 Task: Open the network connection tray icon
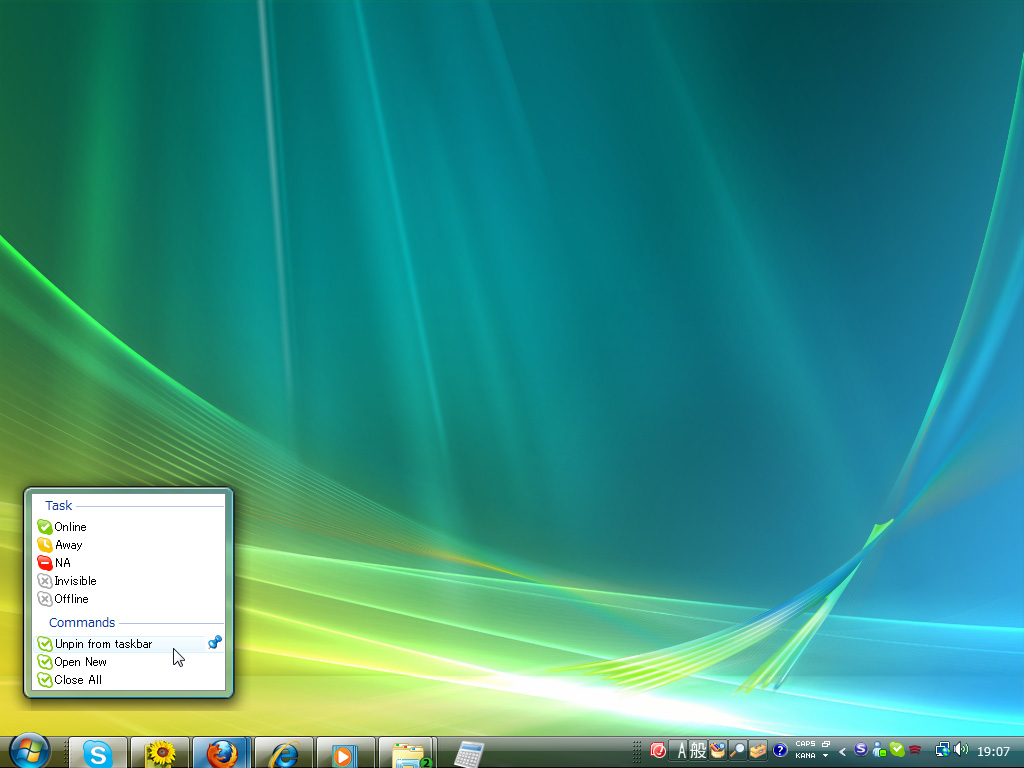tap(942, 750)
